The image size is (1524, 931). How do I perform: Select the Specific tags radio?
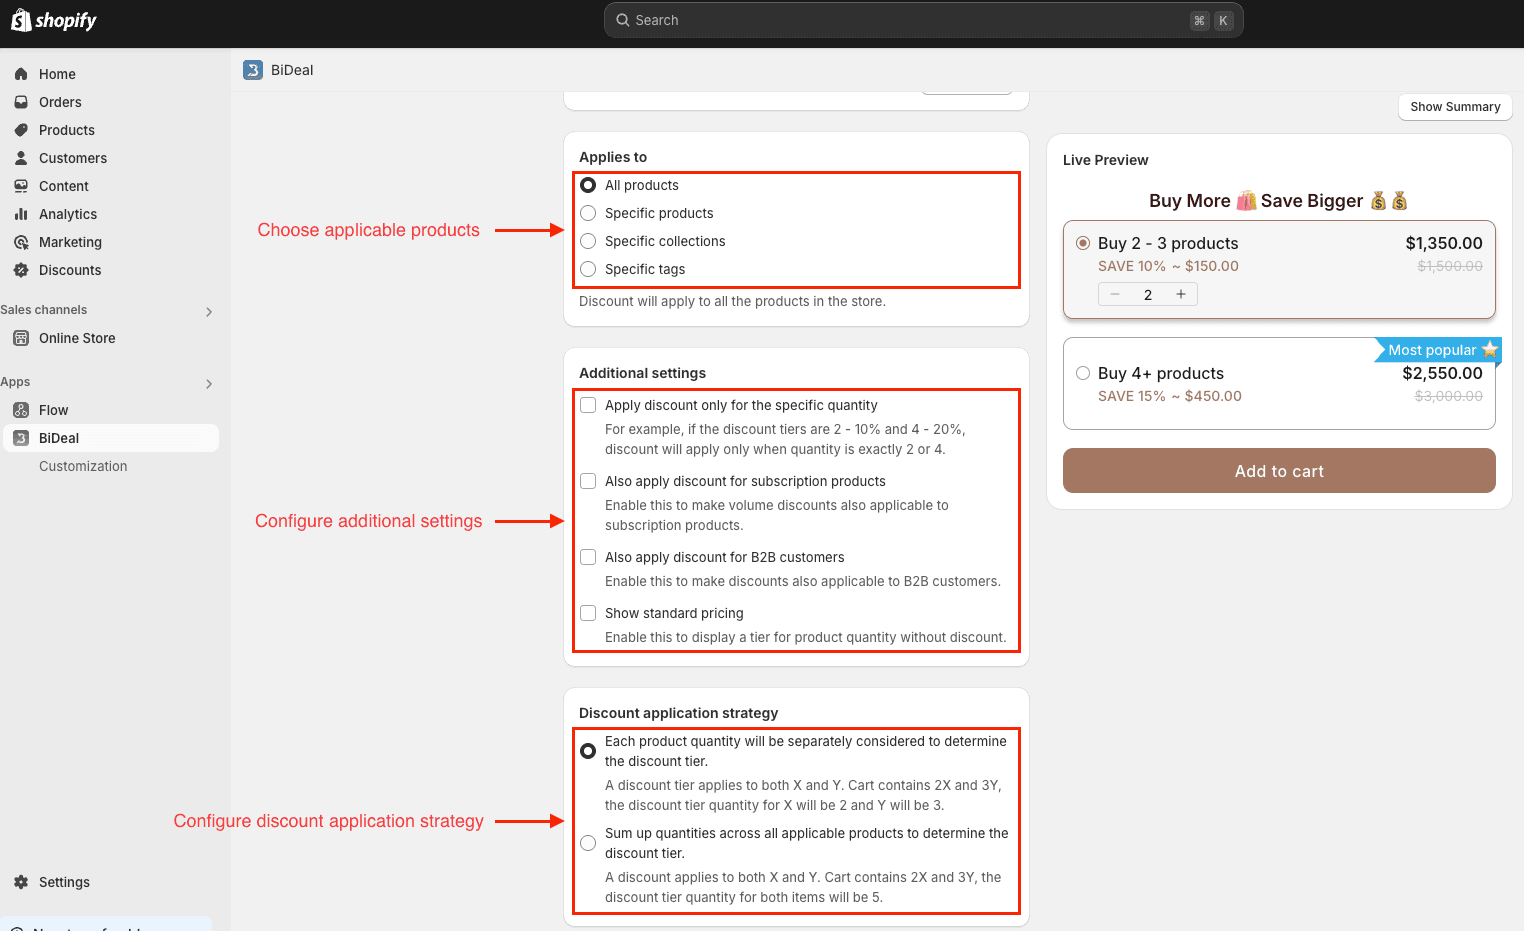pyautogui.click(x=588, y=269)
